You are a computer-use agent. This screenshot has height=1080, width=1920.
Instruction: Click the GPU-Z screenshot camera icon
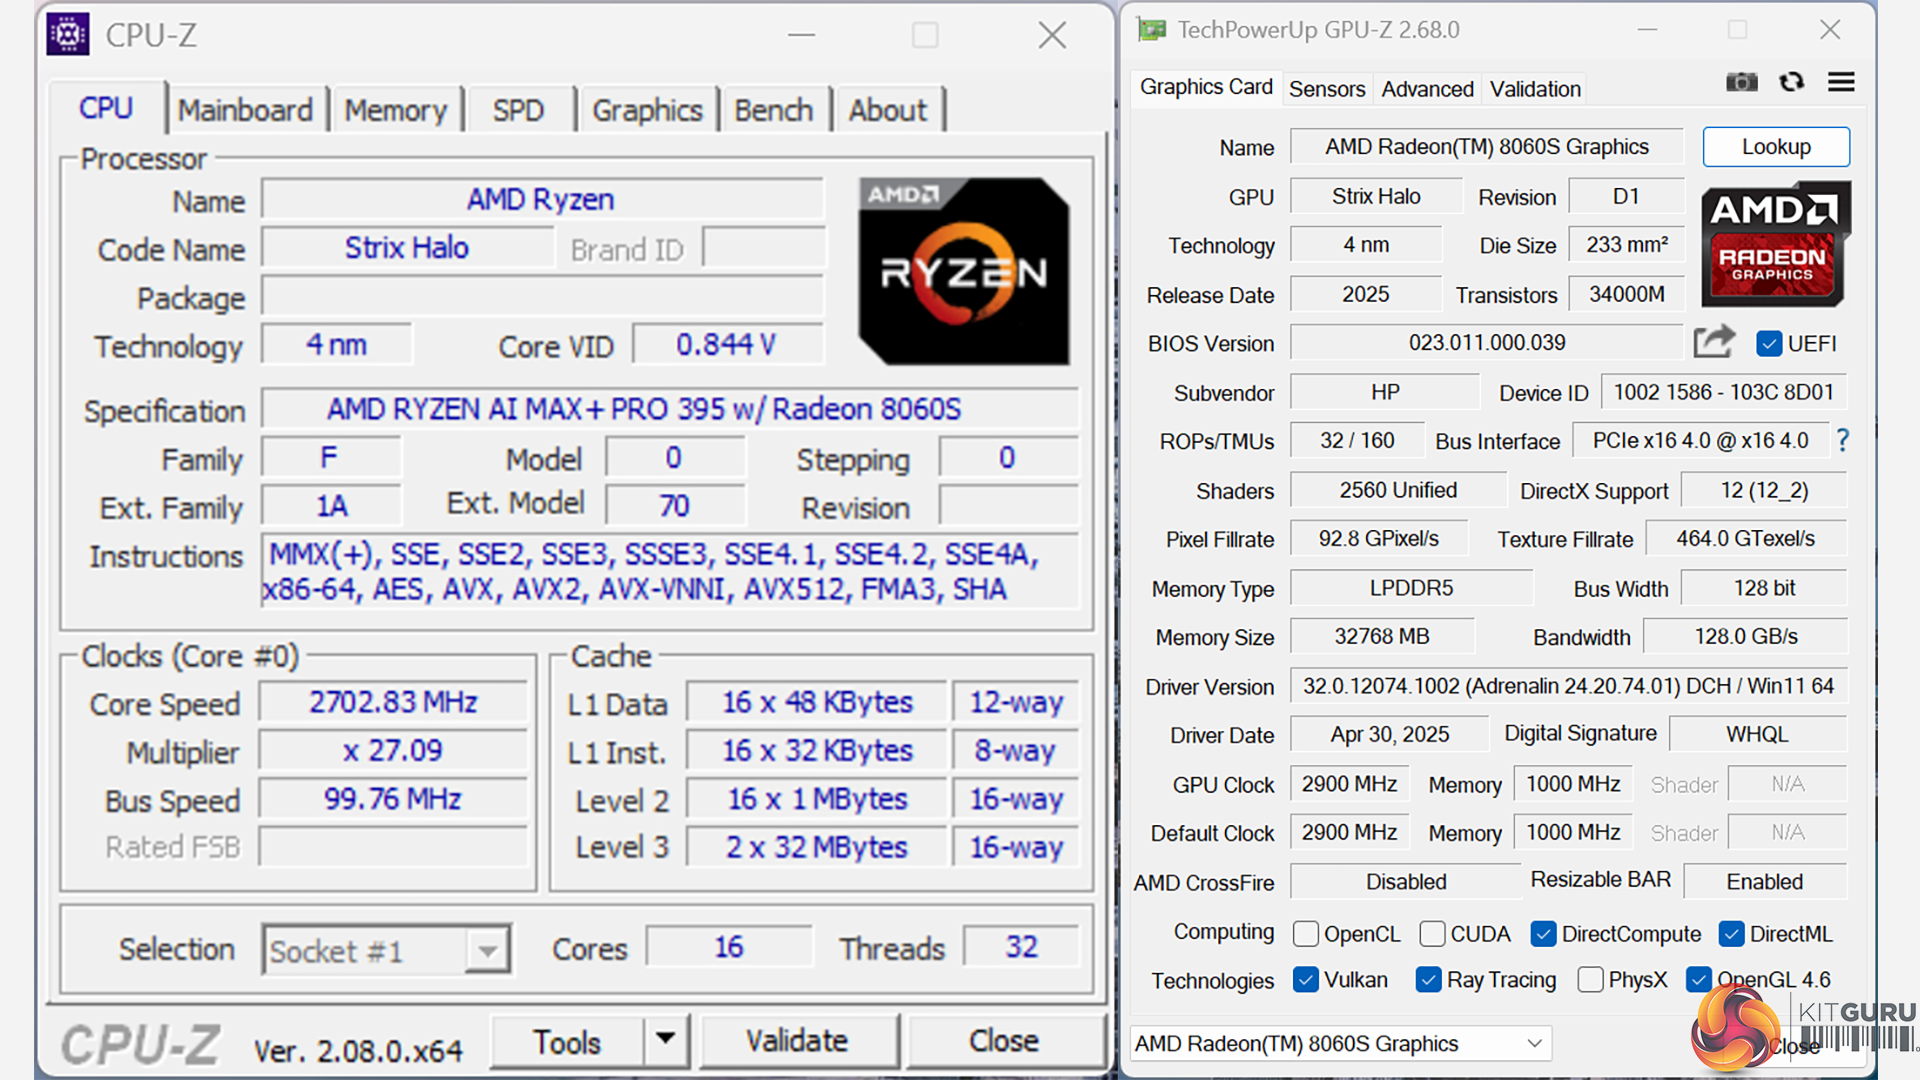point(1741,82)
